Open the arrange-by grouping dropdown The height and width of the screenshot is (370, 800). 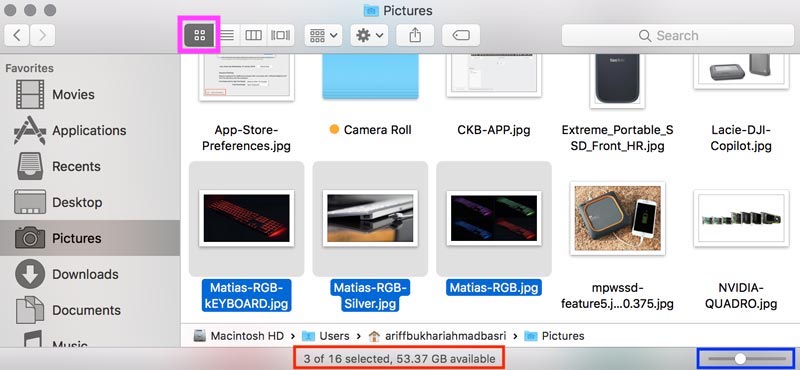[x=323, y=35]
